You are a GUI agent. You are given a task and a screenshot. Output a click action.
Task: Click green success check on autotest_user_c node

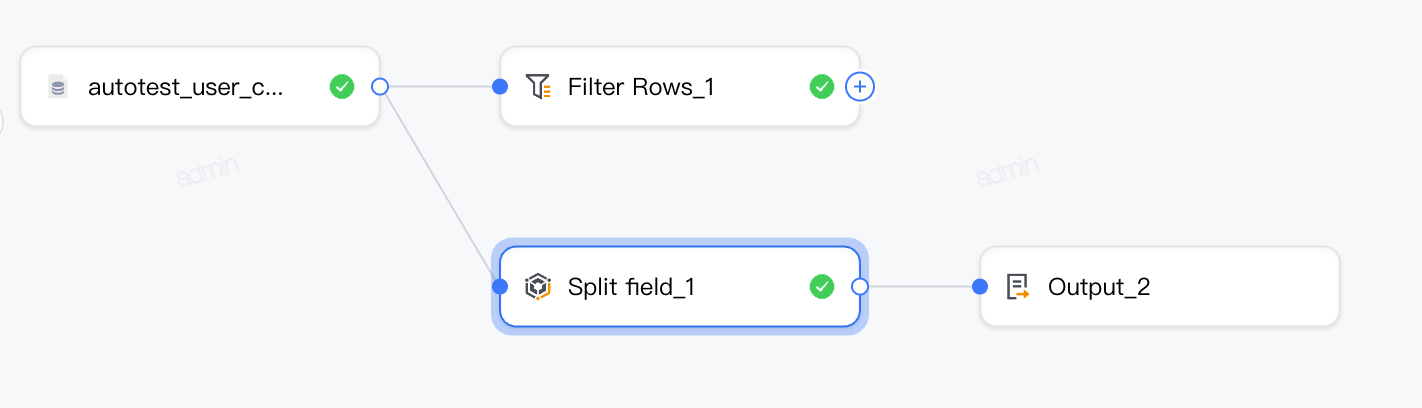342,87
